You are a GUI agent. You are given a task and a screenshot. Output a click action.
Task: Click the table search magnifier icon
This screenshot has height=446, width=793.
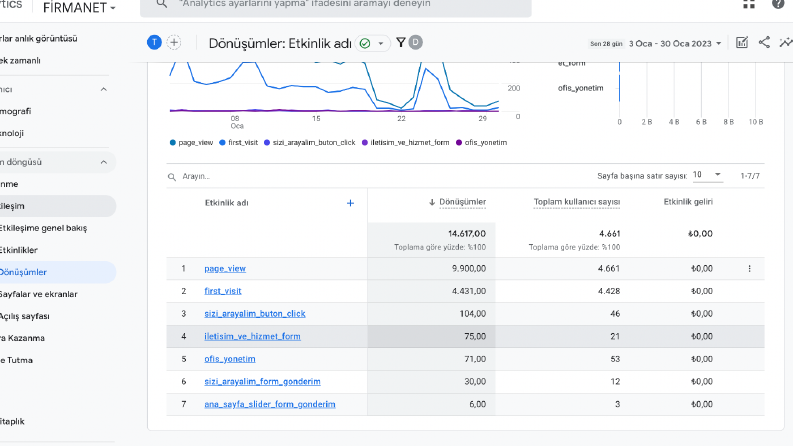coord(172,177)
